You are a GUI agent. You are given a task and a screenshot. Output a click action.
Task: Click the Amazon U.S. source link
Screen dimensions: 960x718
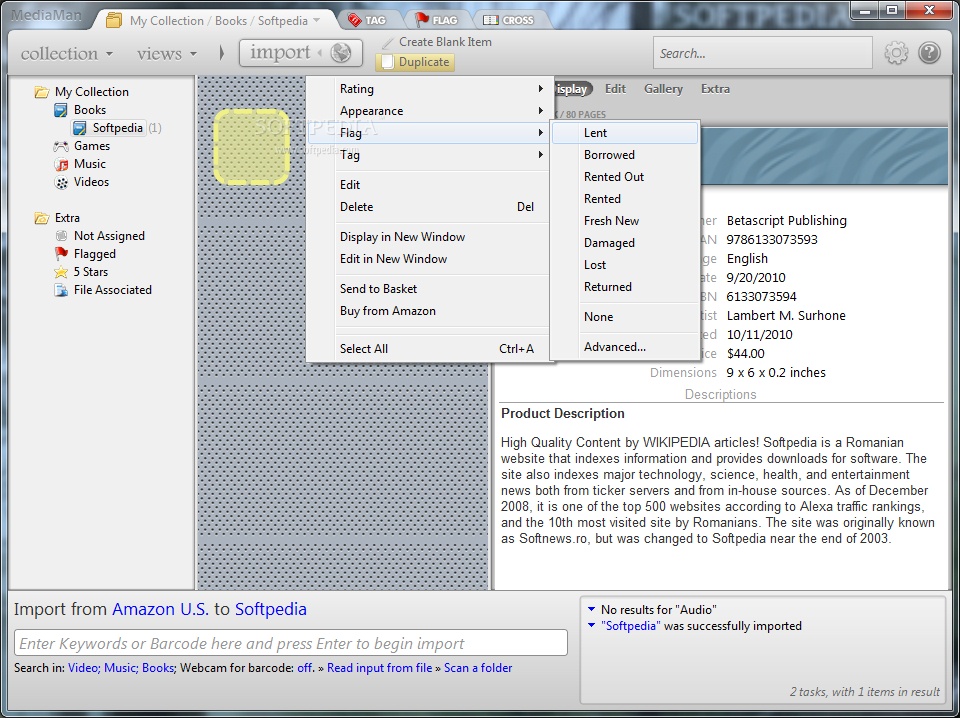pyautogui.click(x=160, y=609)
